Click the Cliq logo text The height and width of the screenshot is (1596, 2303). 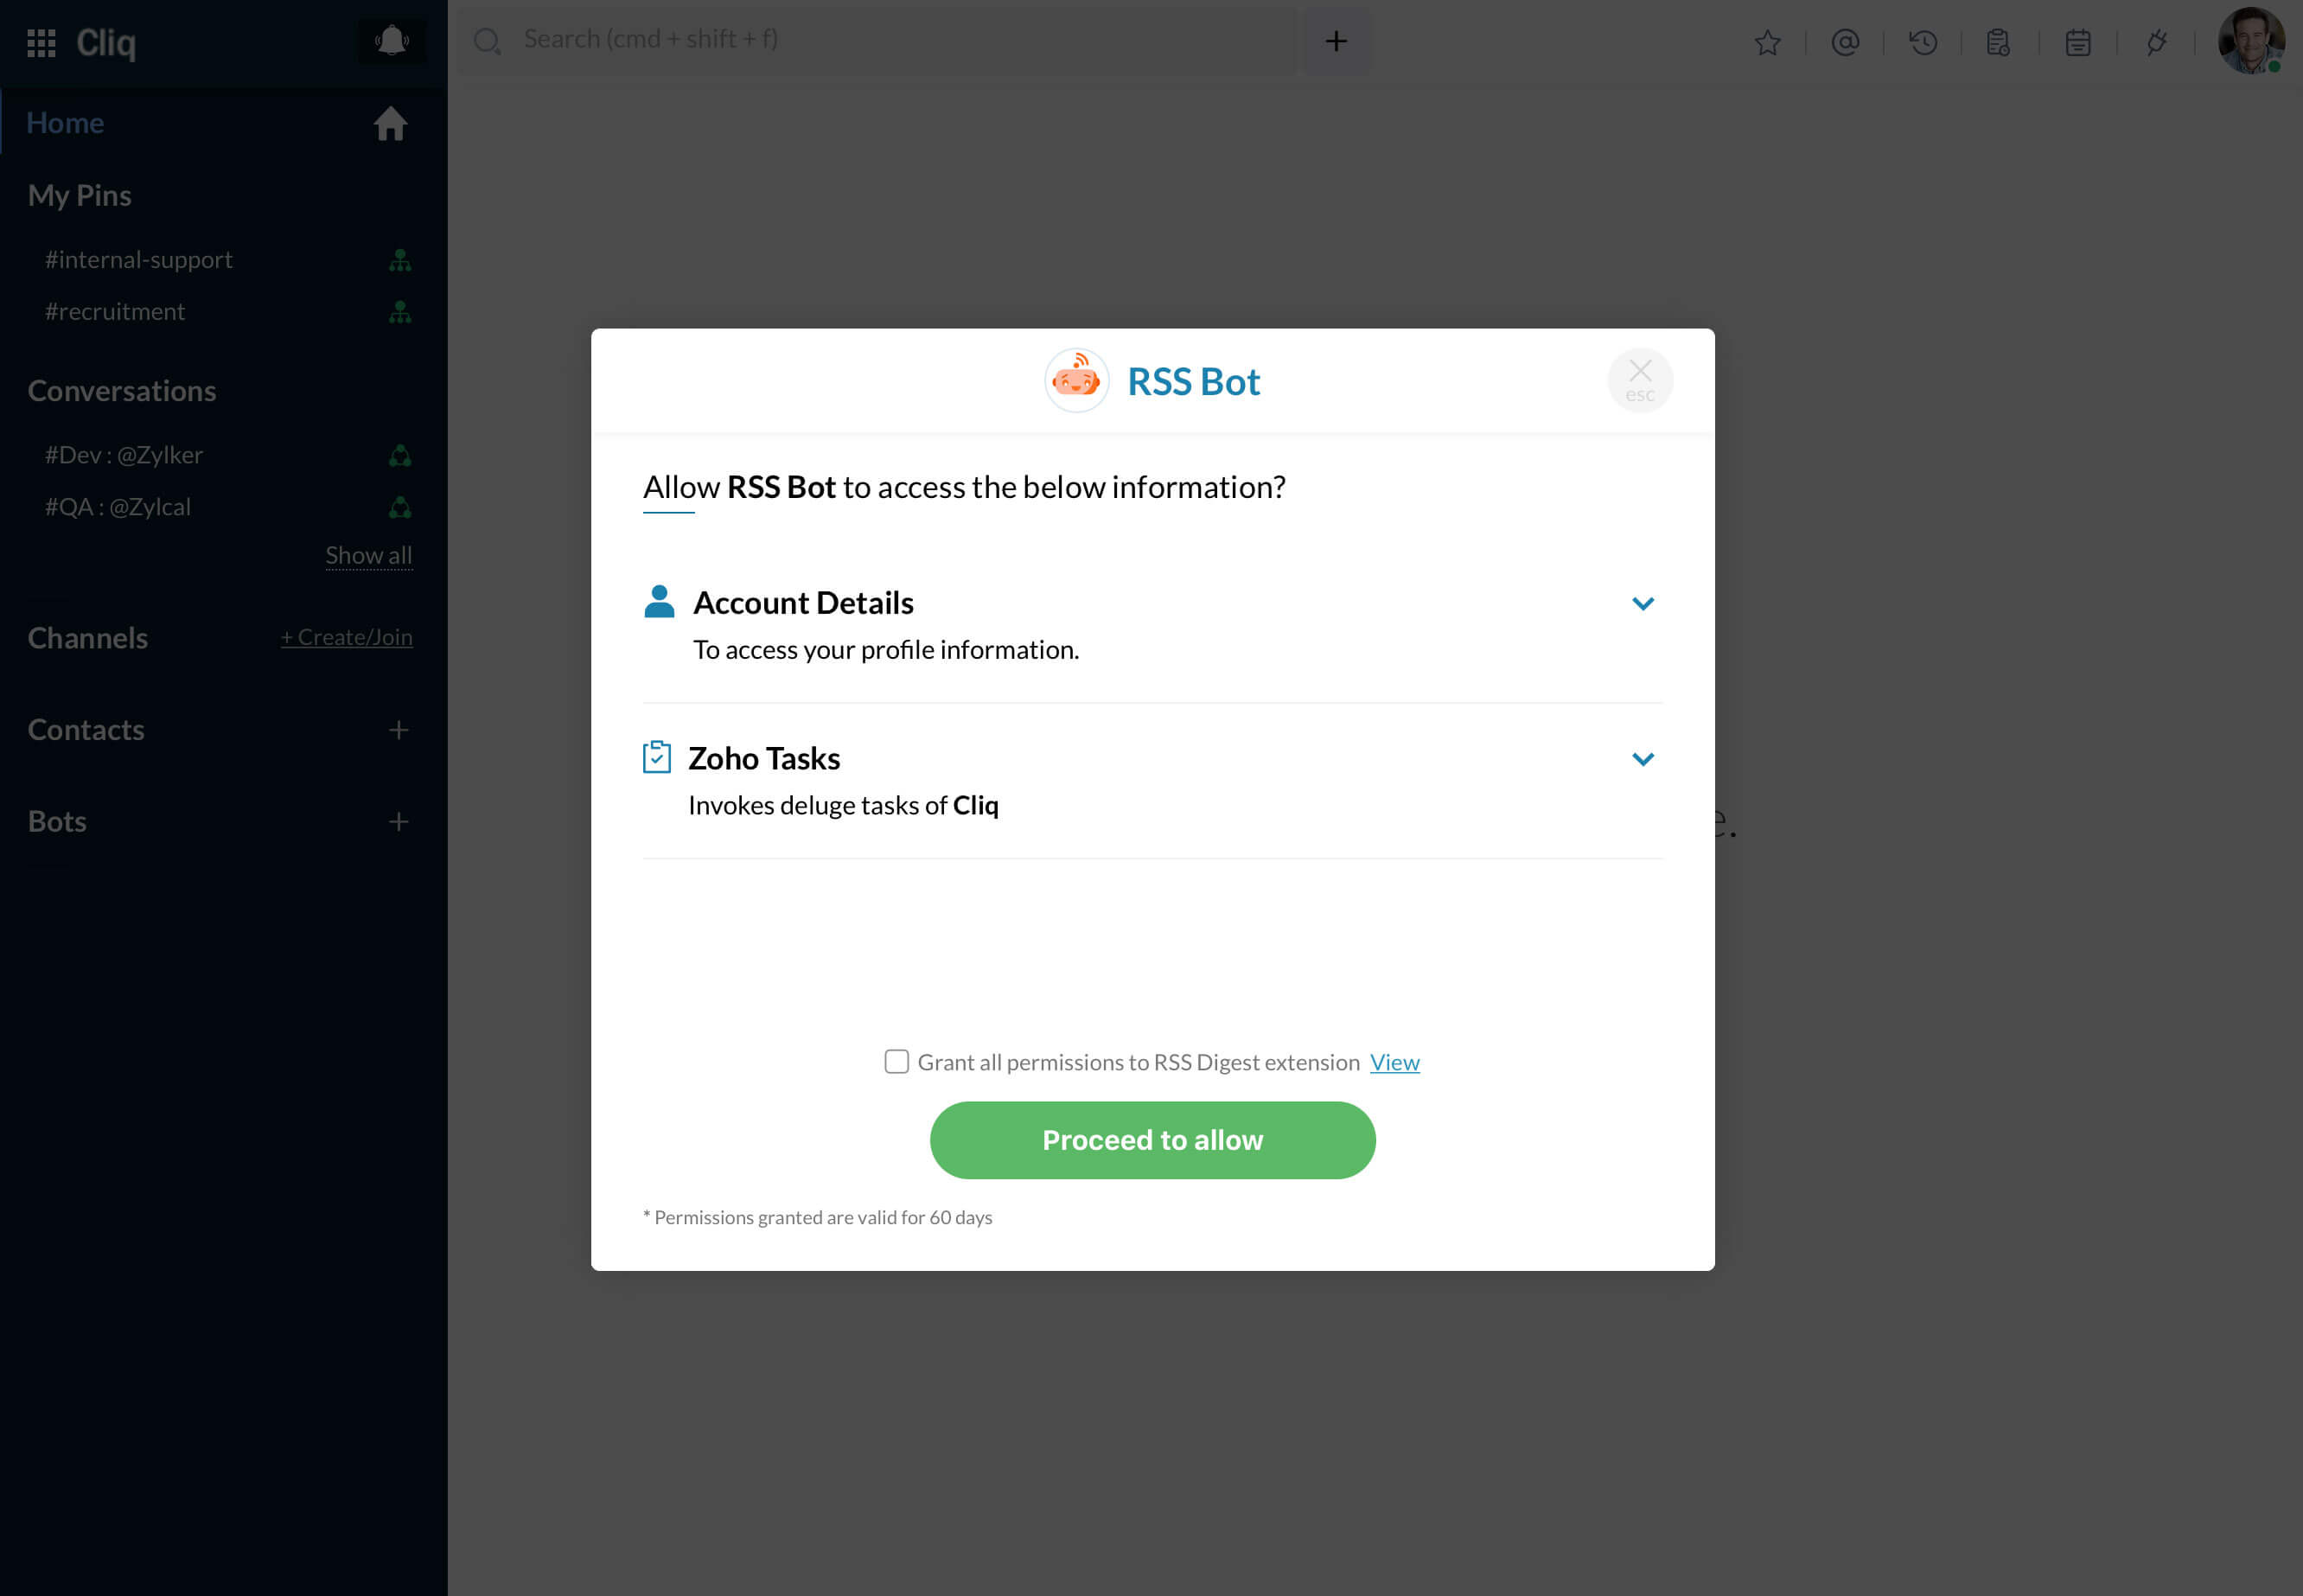tap(106, 42)
